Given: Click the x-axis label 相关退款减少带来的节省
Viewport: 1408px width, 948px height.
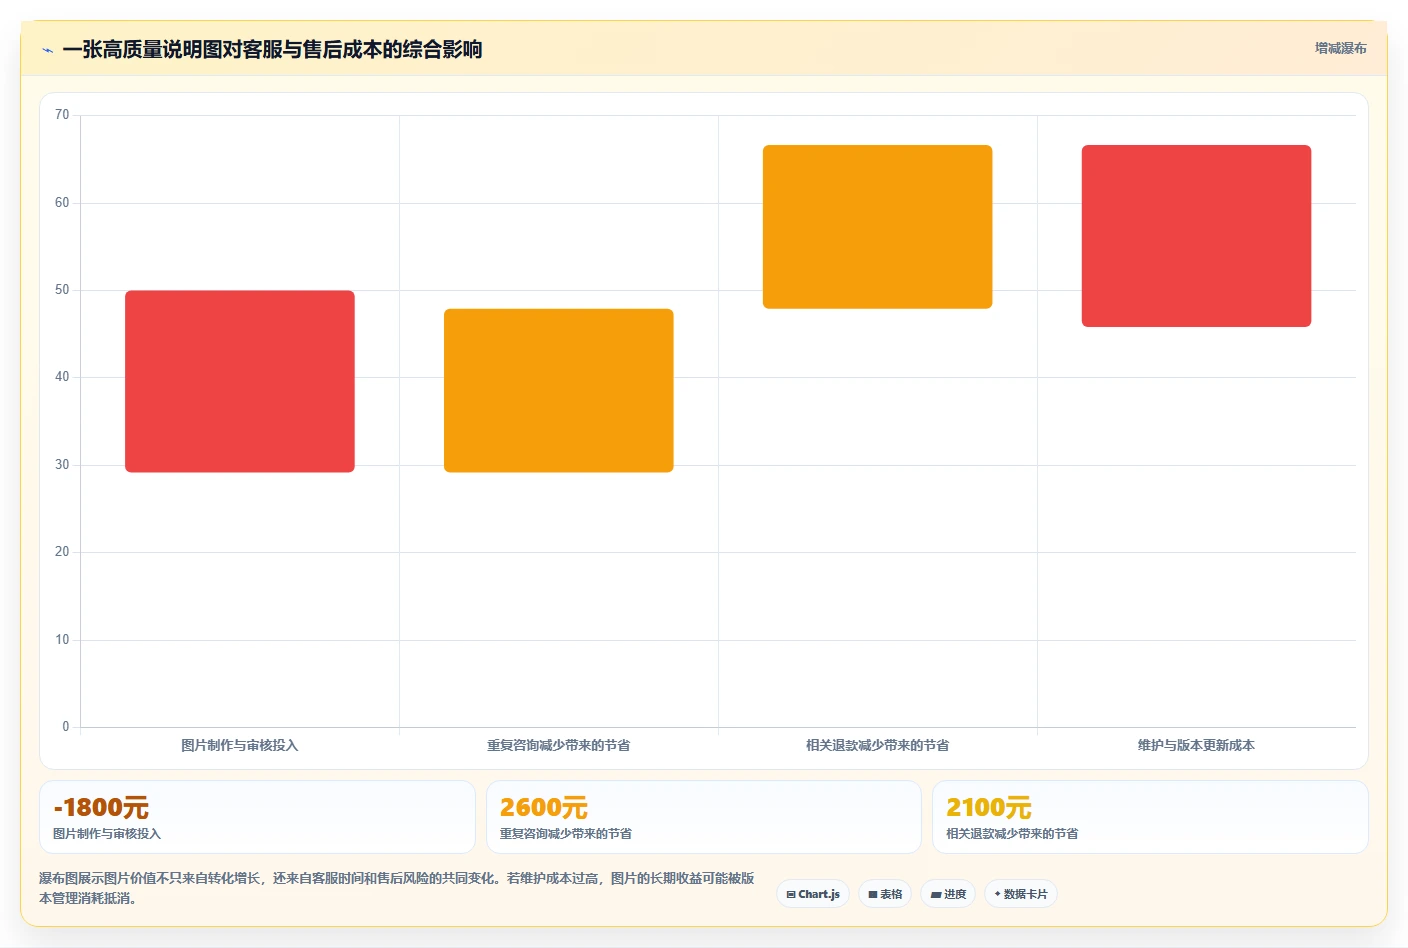Looking at the screenshot, I should 878,745.
